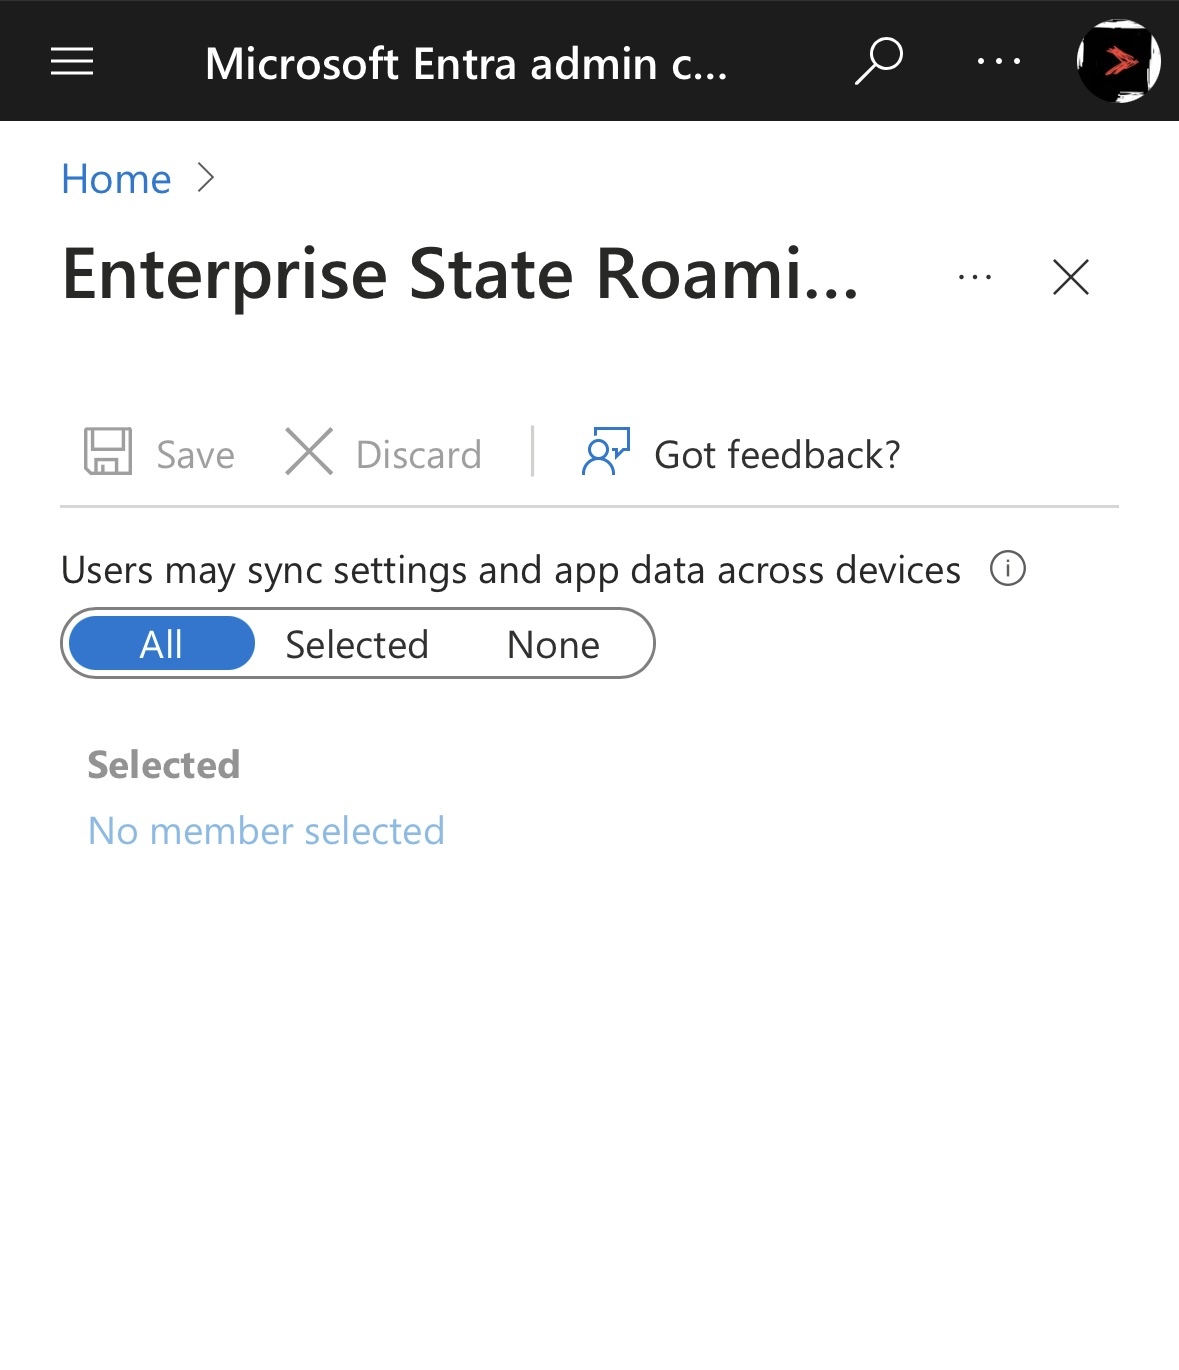Click the Discard X icon
This screenshot has width=1179, height=1370.
coord(309,451)
